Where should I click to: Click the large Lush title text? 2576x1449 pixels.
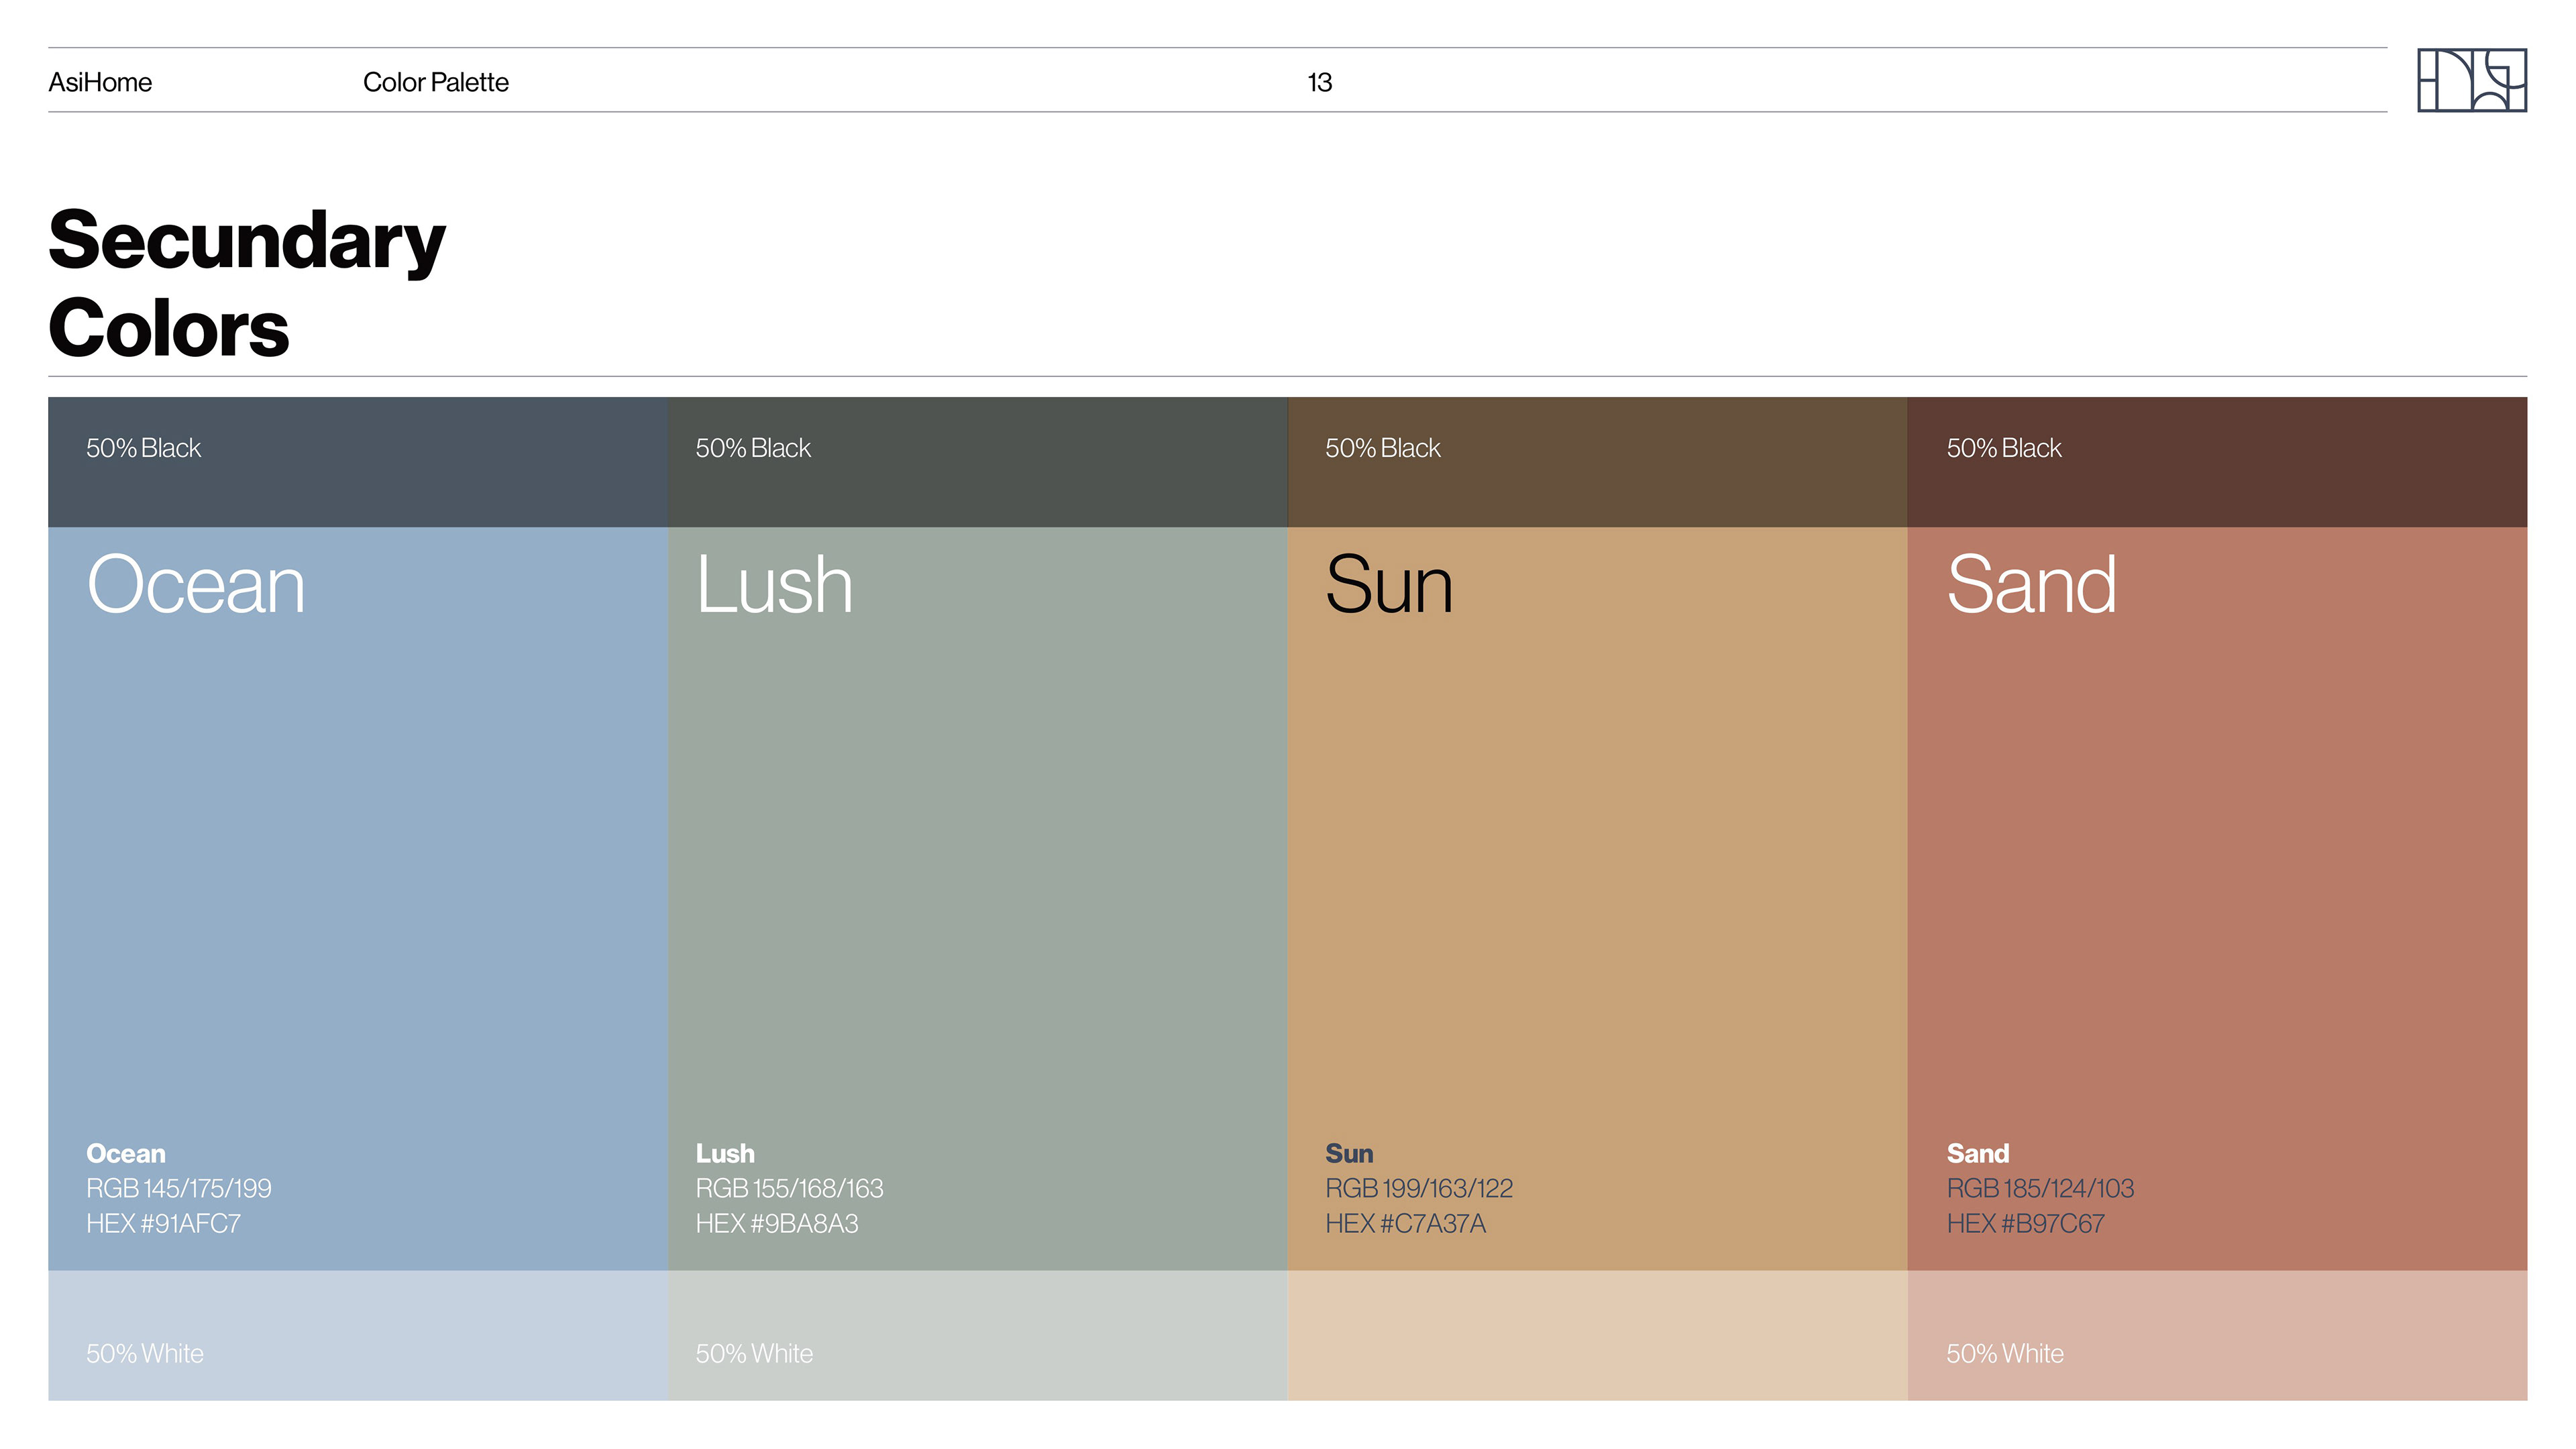(x=774, y=585)
